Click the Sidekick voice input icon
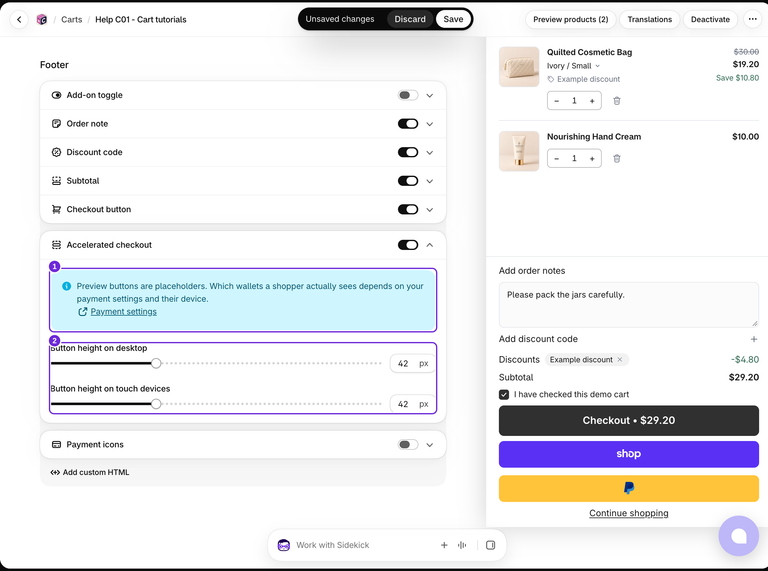Screen dimensions: 768x571 click(462, 545)
